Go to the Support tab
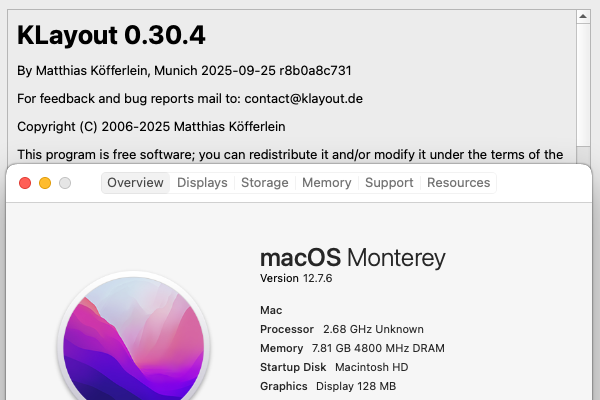Image resolution: width=600 pixels, height=400 pixels. pos(389,183)
